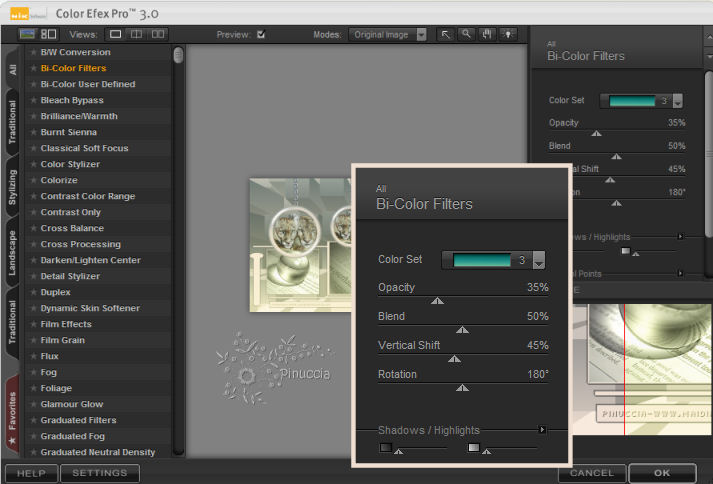Click the up arrow above the settings panel
This screenshot has height=484, width=713.
pos(708,38)
